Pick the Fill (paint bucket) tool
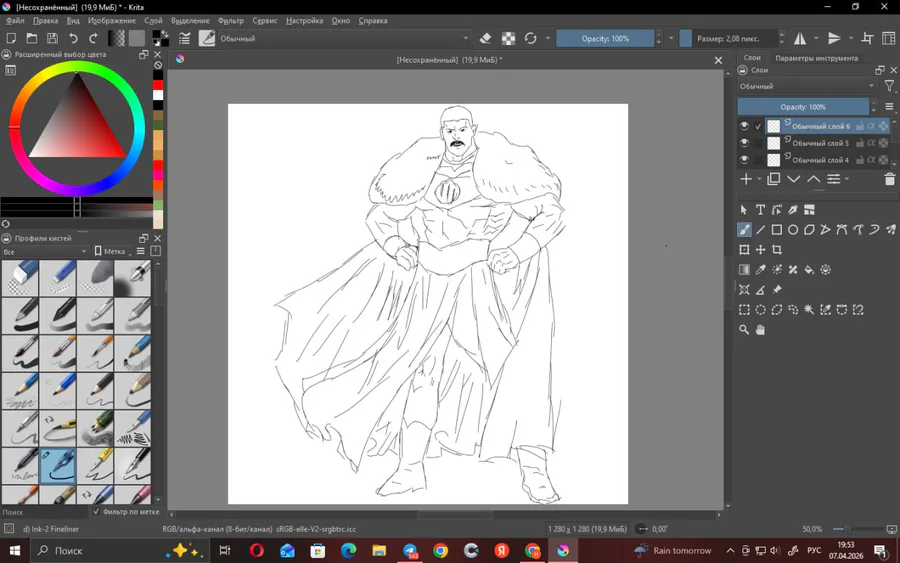The width and height of the screenshot is (900, 563). point(809,270)
